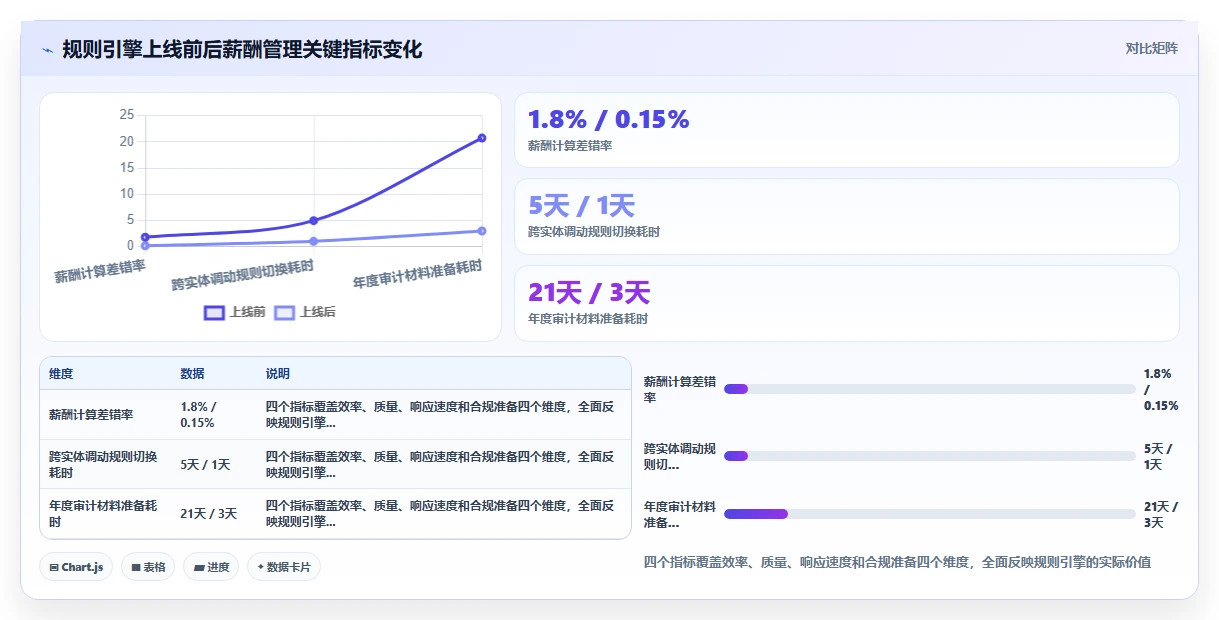Click the 维度 column header
Image resolution: width=1219 pixels, height=620 pixels.
pos(61,374)
